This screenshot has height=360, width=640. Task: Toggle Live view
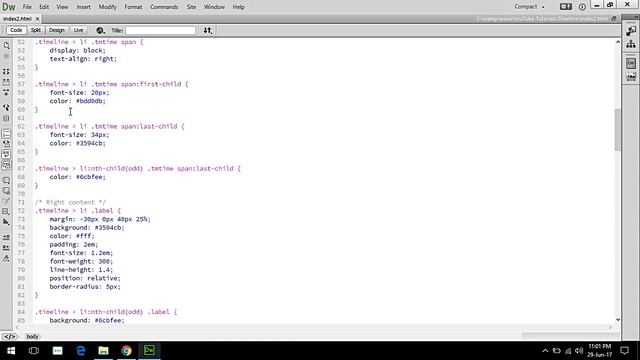78,30
